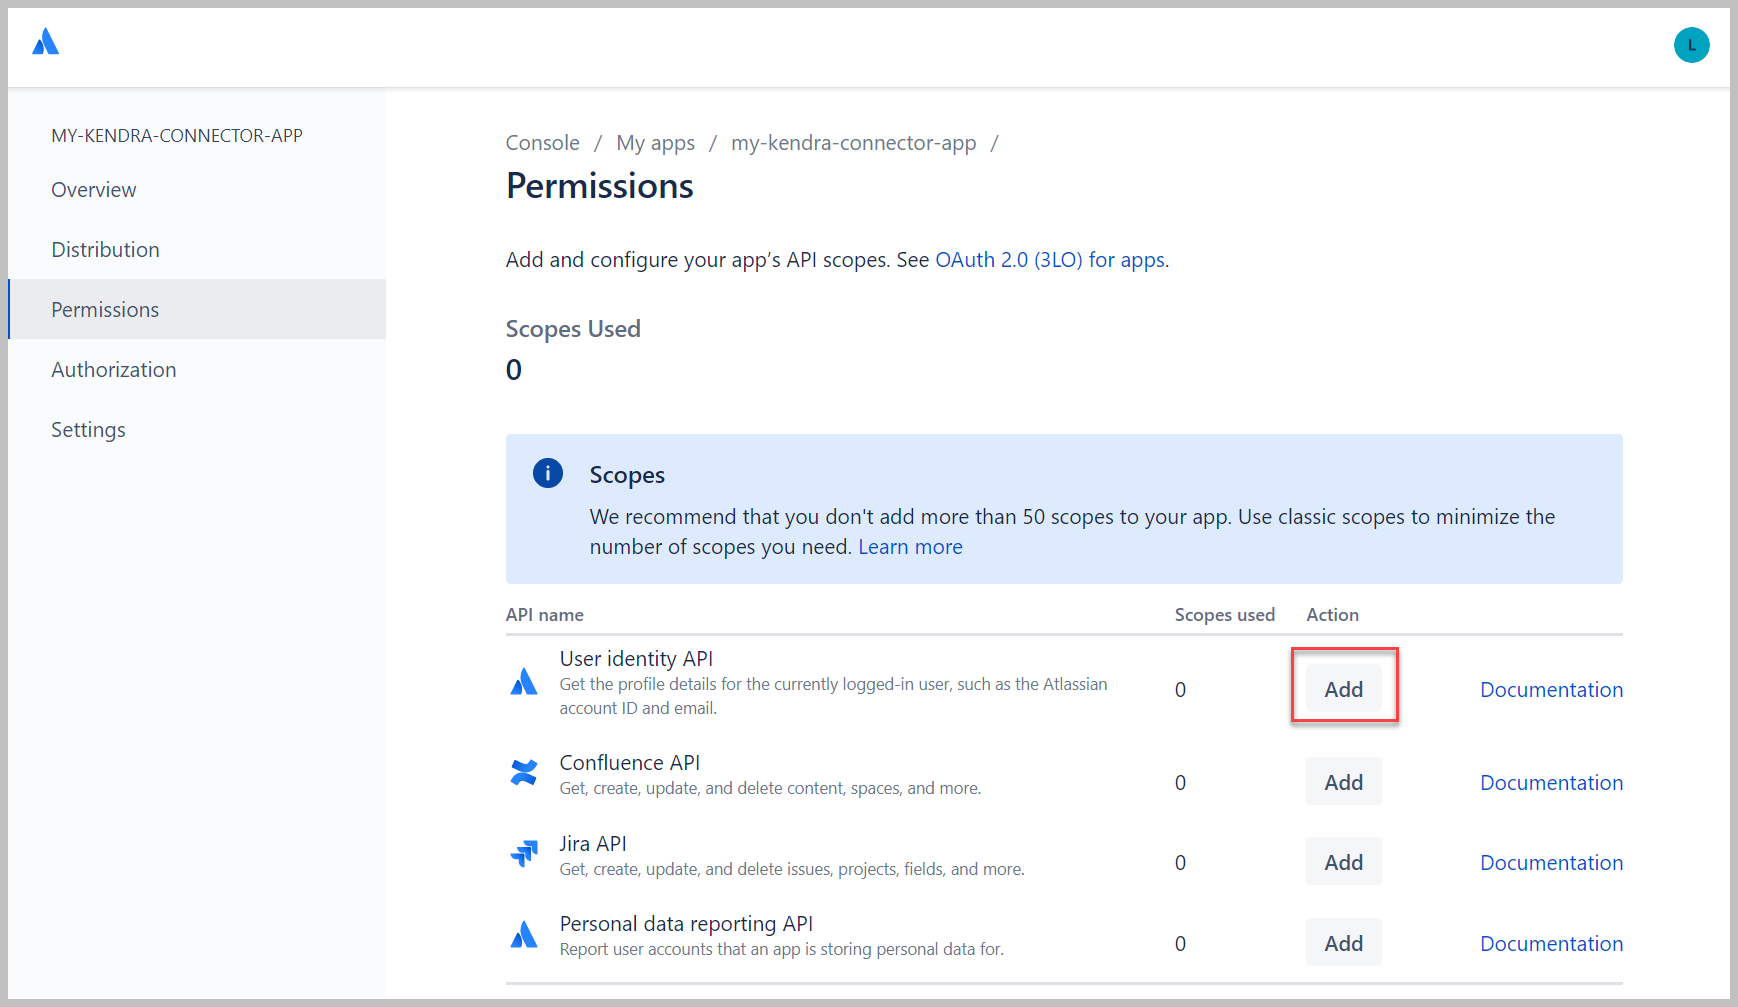Open the Settings sidebar section
Screen dimensions: 1738x1007
[x=88, y=429]
